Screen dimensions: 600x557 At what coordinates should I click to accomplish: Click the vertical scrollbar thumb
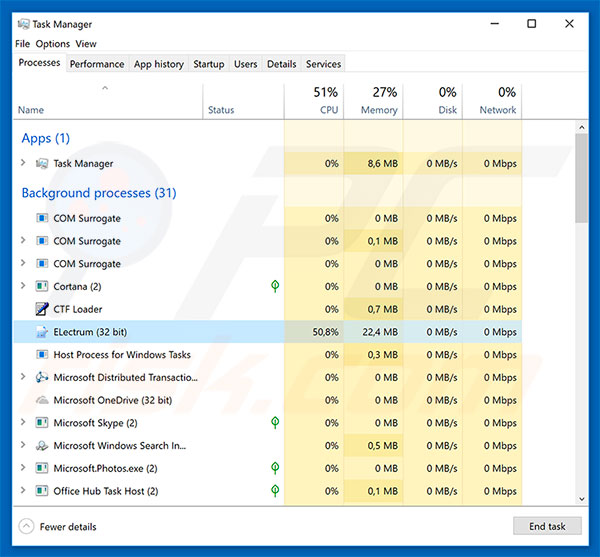[x=582, y=178]
